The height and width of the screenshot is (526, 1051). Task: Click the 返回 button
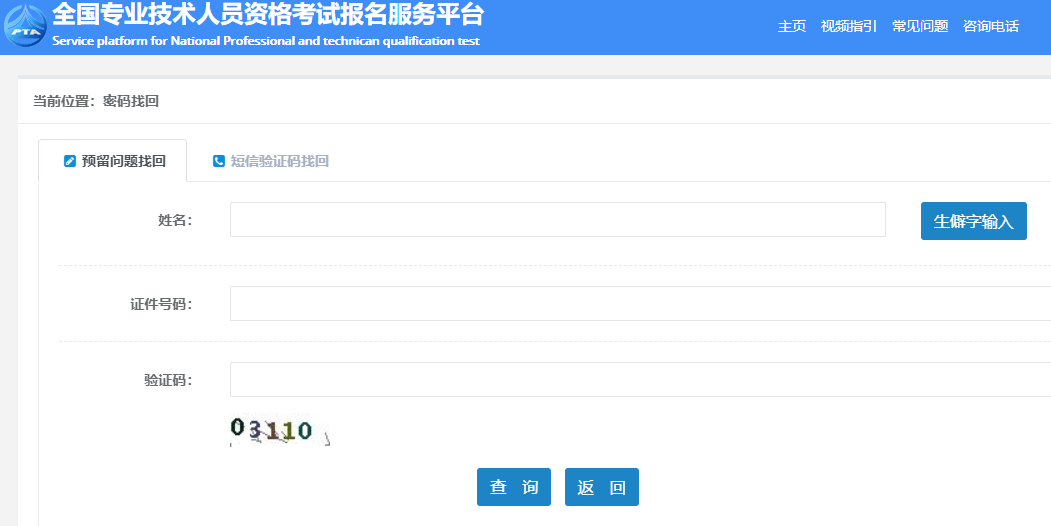pos(601,487)
